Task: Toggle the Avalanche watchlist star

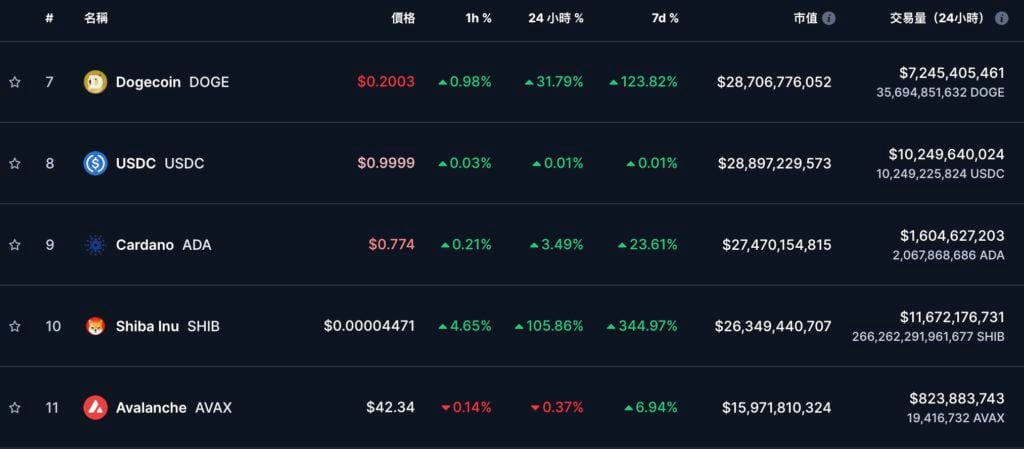Action: 14,408
